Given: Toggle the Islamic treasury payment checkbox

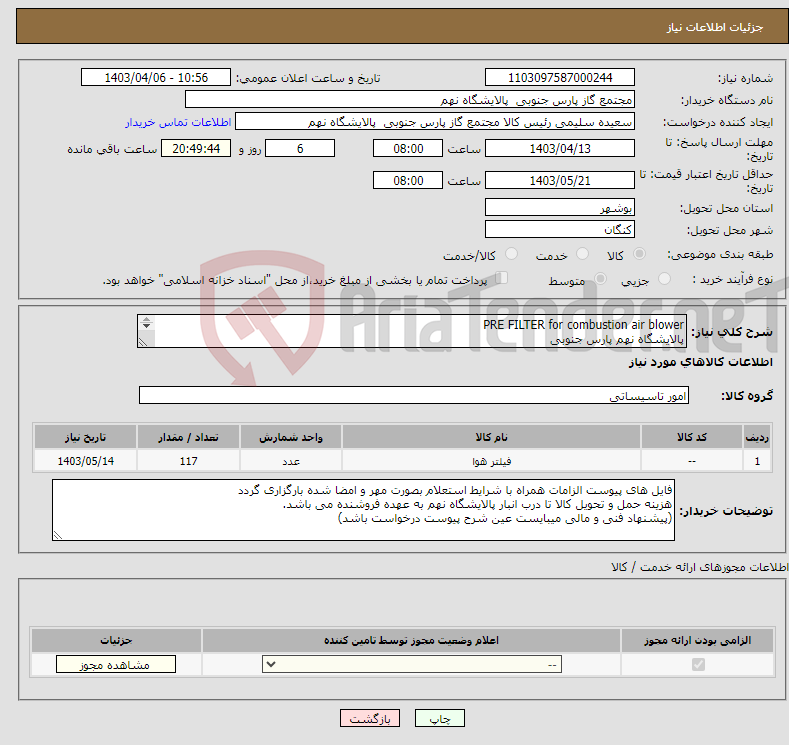Looking at the screenshot, I should point(501,278).
